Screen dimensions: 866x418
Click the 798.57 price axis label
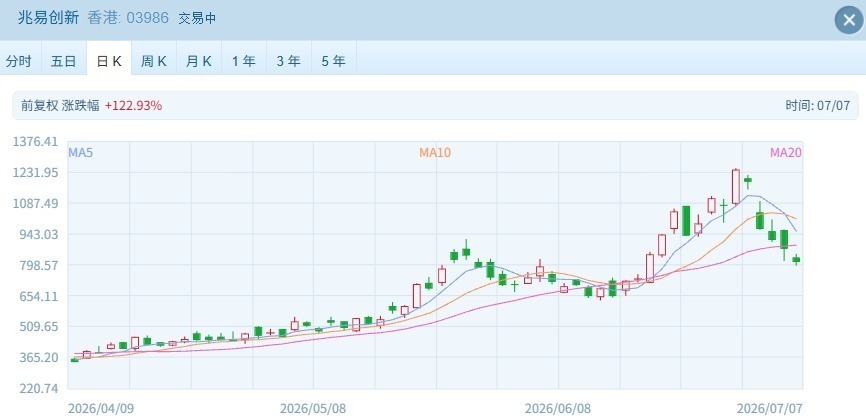point(38,265)
